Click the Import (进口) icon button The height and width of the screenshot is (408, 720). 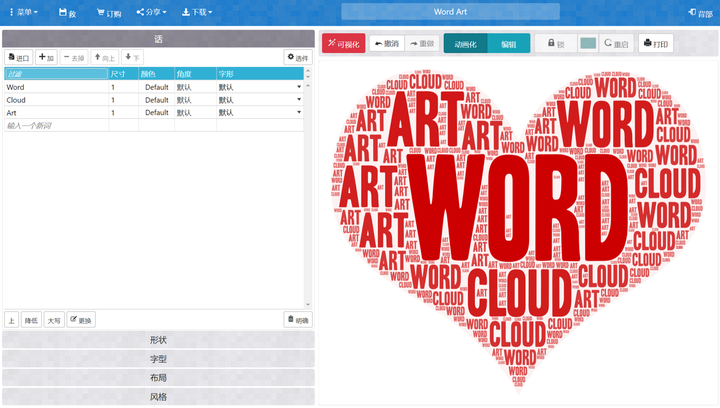point(19,57)
